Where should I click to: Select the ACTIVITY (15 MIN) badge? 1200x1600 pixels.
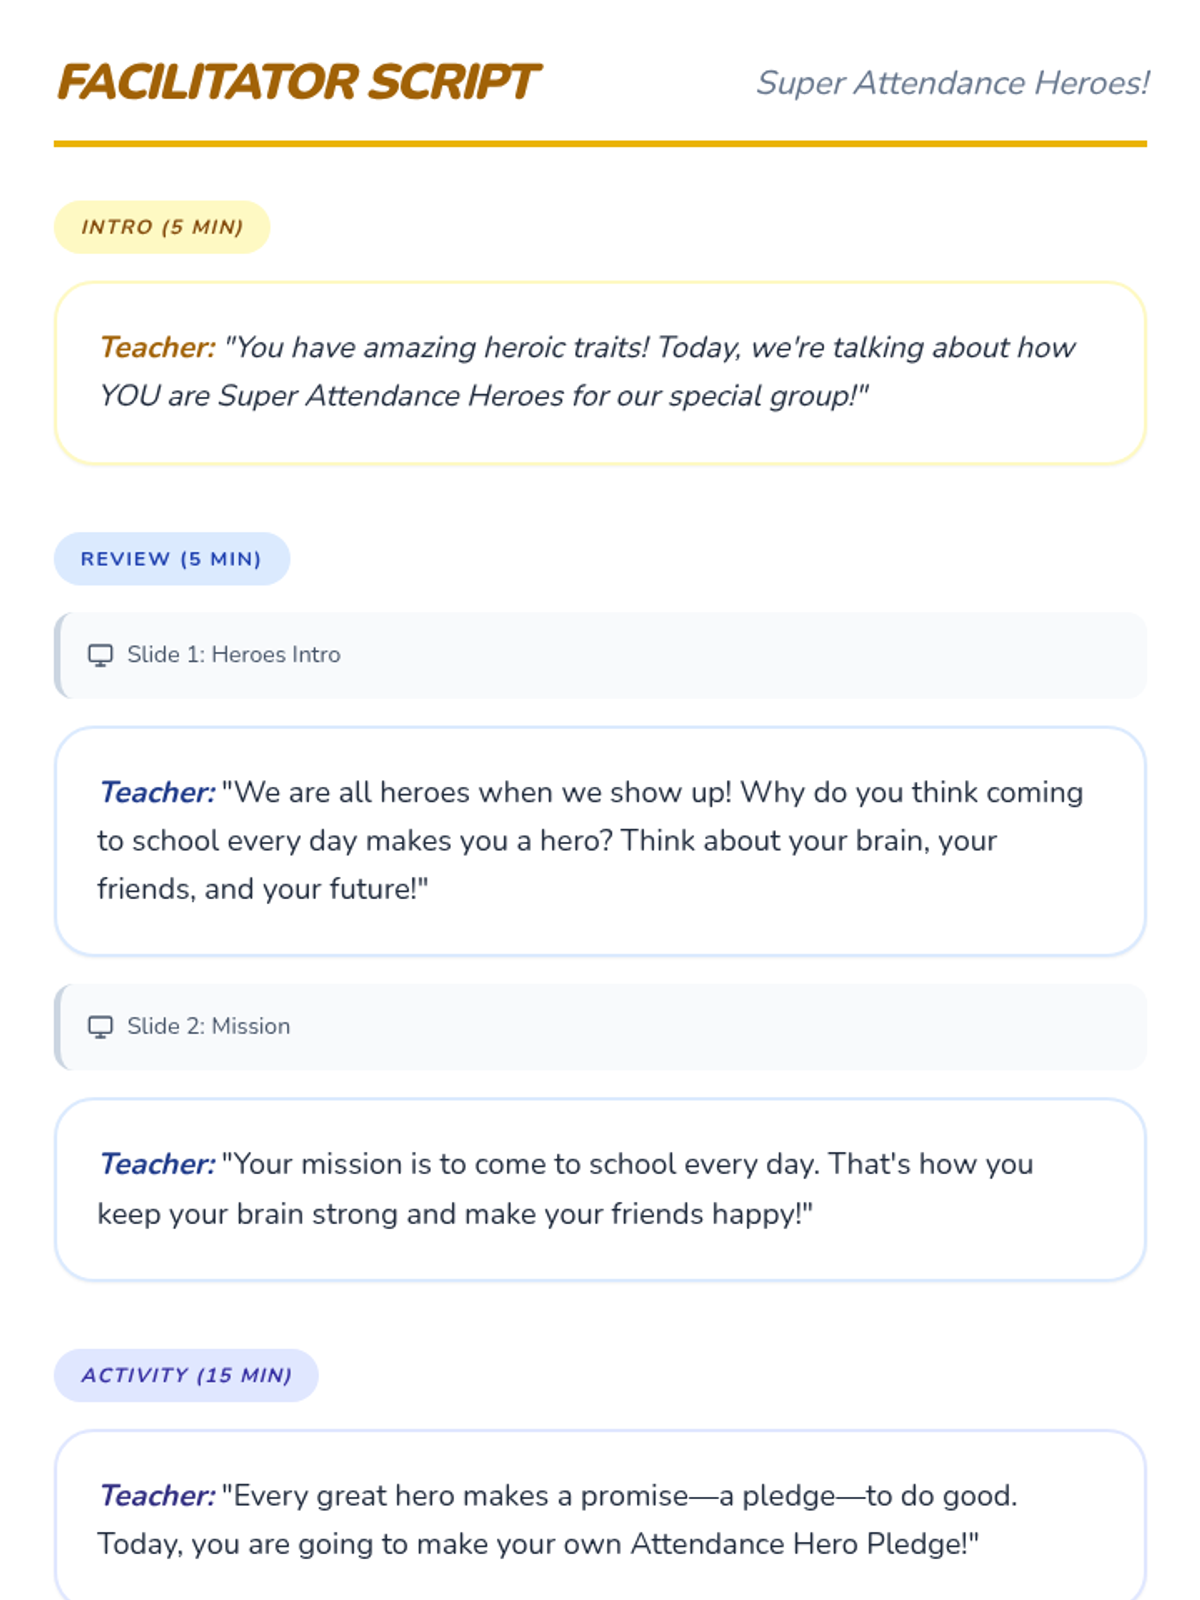(x=186, y=1375)
